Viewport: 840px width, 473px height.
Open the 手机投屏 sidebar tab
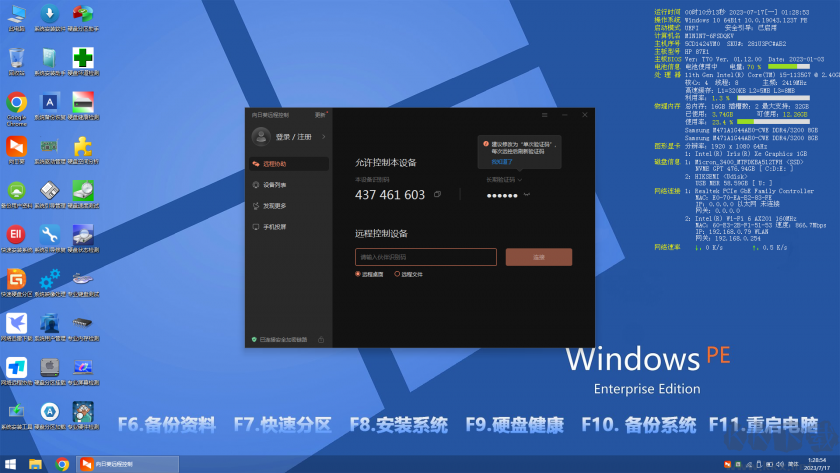pyautogui.click(x=289, y=227)
